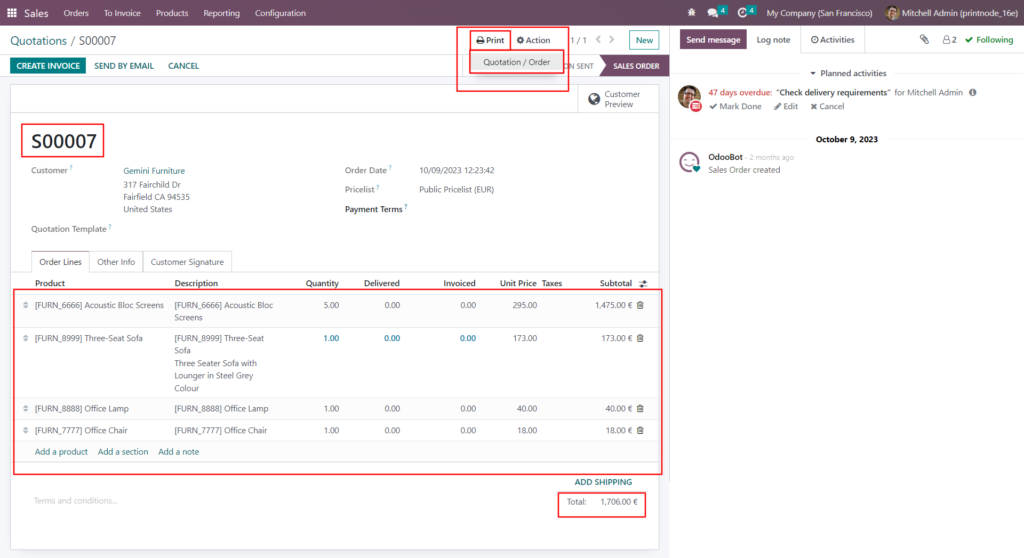Click the Sales app name
This screenshot has width=1024, height=558.
point(36,13)
